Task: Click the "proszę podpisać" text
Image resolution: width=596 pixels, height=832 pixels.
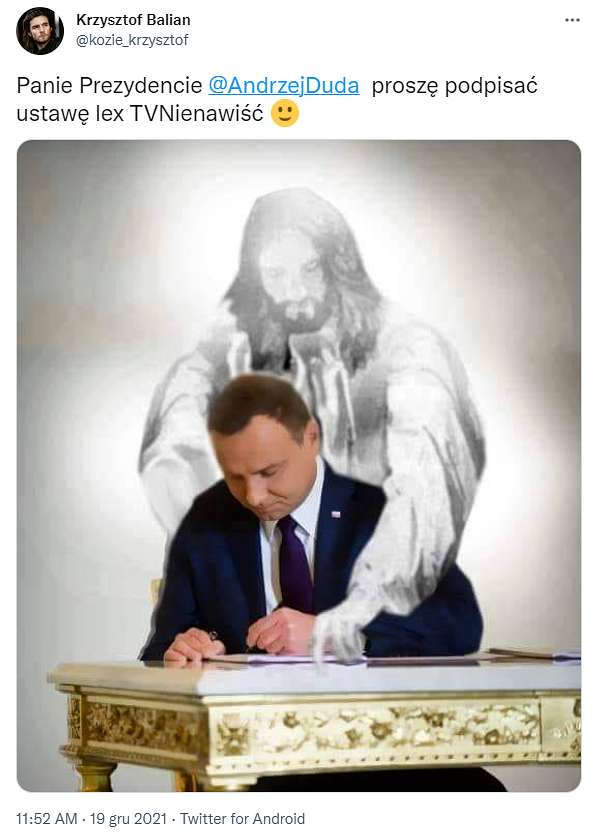Action: coord(455,85)
